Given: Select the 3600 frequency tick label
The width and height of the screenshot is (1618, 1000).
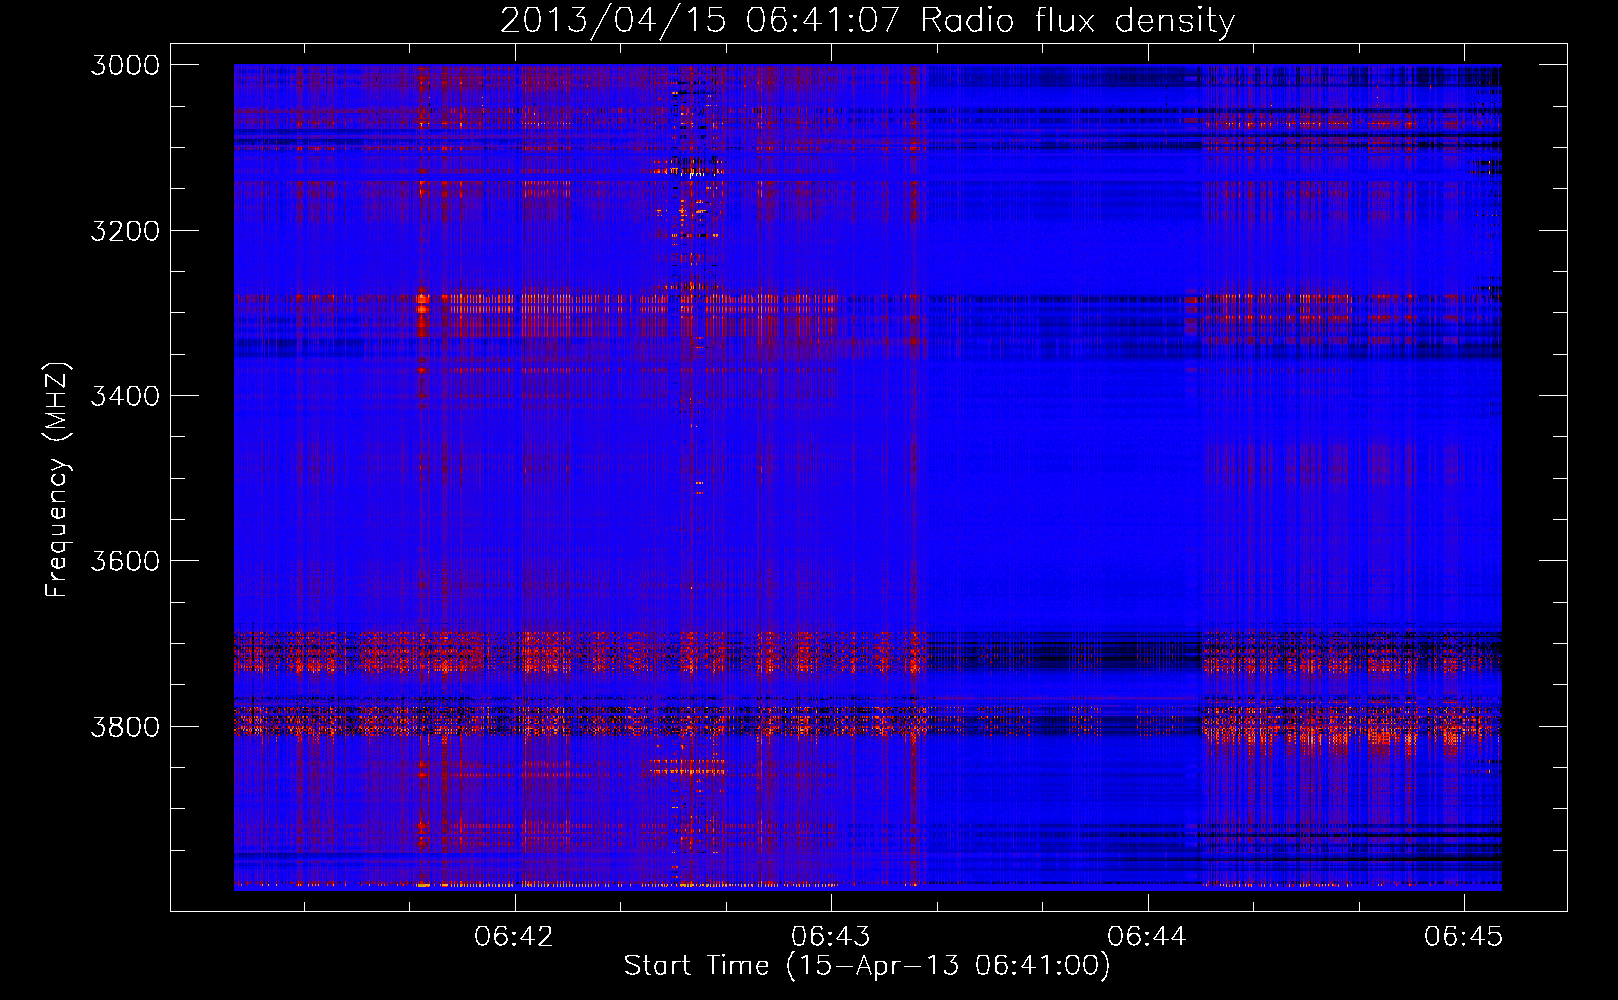Looking at the screenshot, I should pos(125,561).
